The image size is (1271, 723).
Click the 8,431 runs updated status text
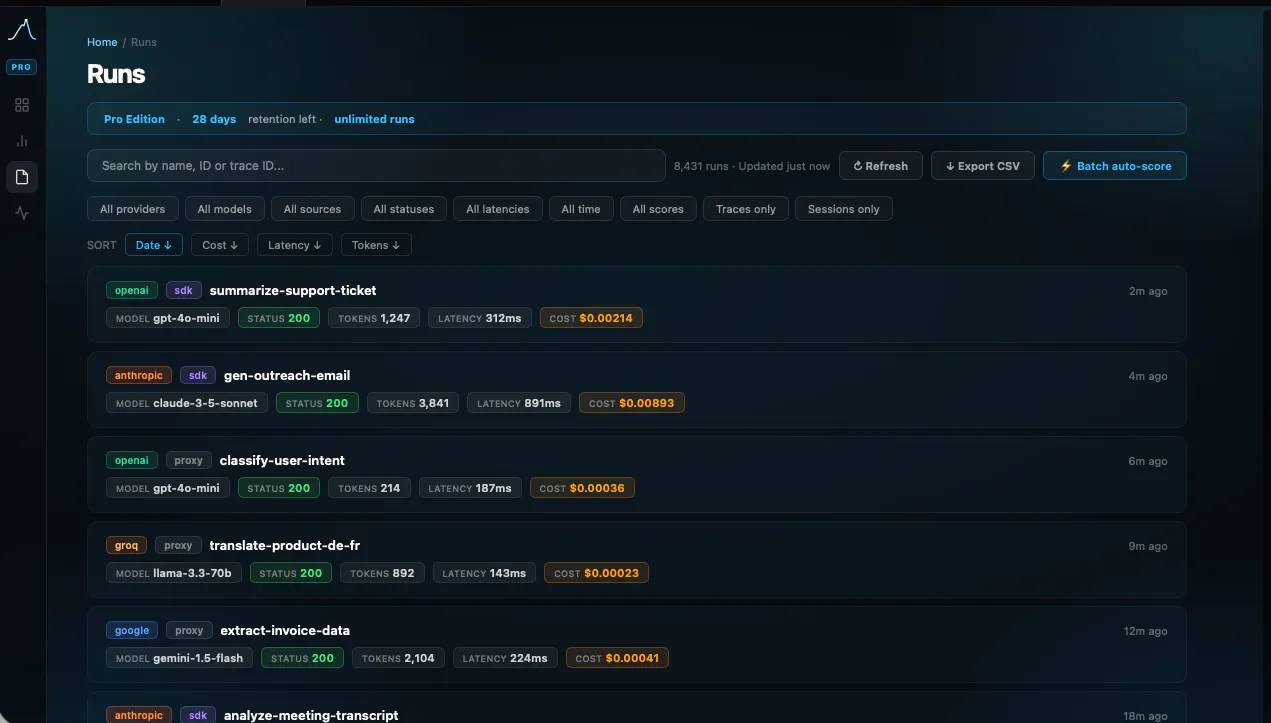coord(752,166)
